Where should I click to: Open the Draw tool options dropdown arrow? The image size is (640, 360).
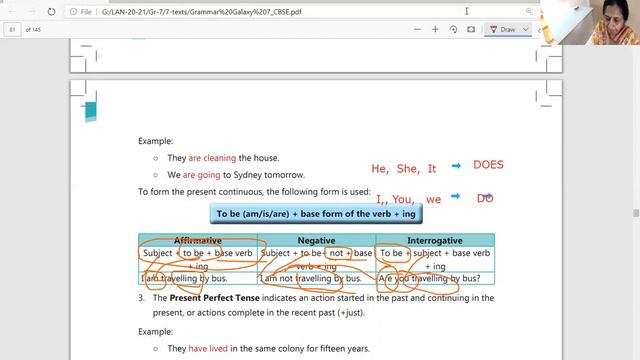pyautogui.click(x=526, y=29)
